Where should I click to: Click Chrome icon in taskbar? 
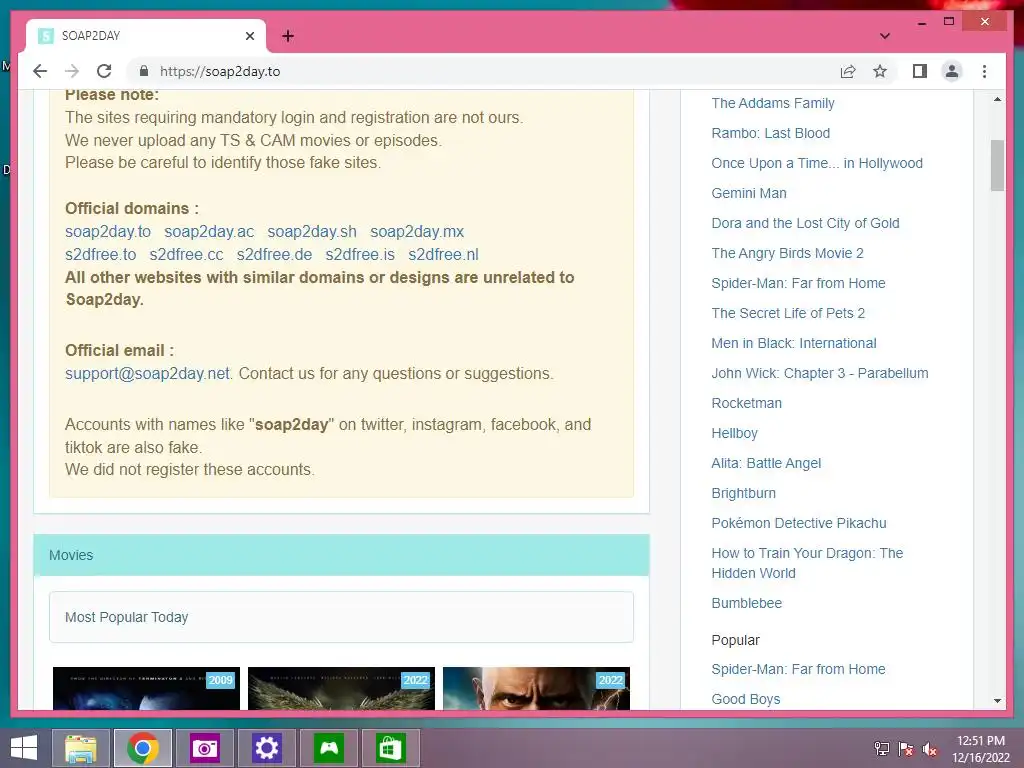click(143, 748)
